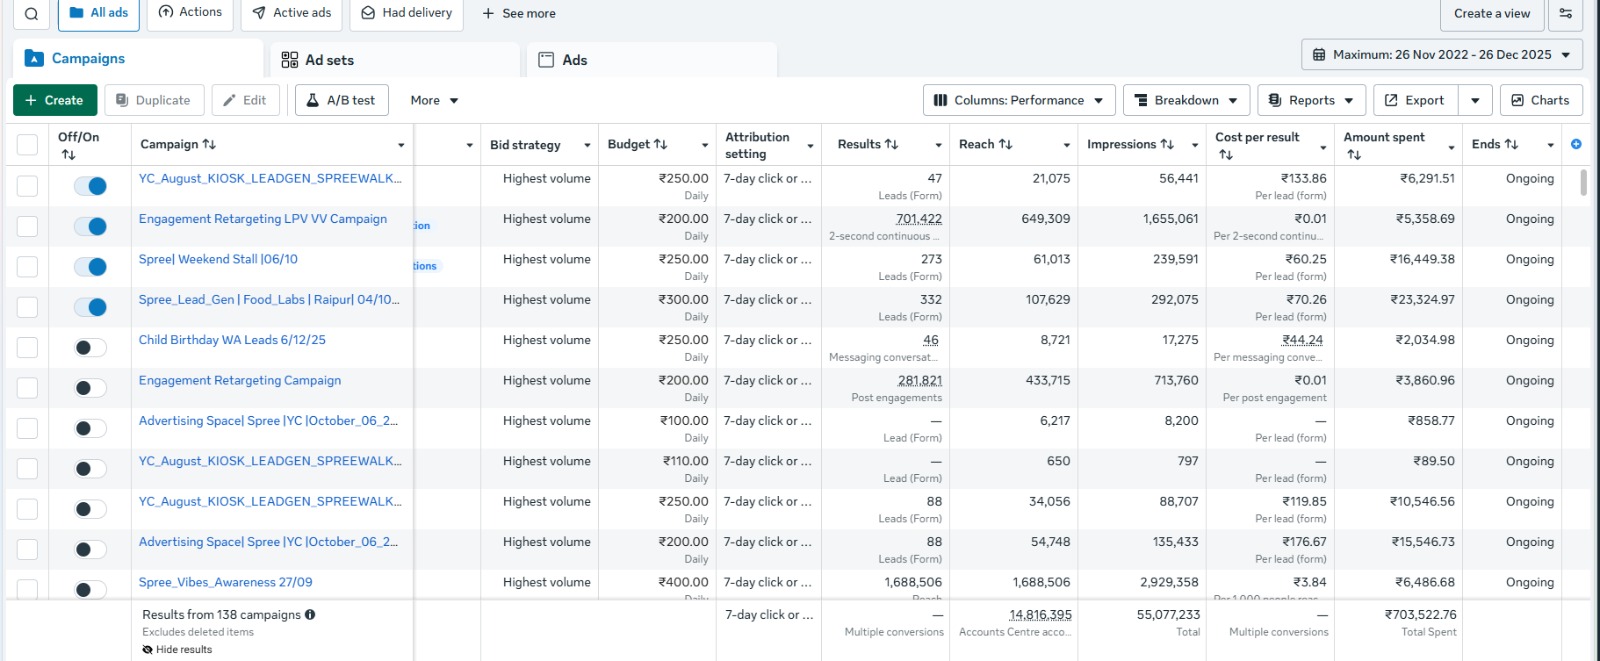Switch to the Ad sets tab
Viewport: 1600px width, 661px height.
click(x=329, y=60)
